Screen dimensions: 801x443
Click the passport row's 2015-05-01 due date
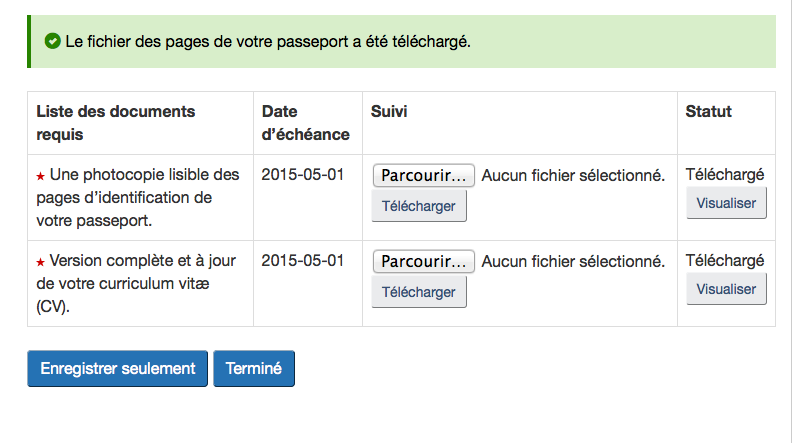pos(302,174)
